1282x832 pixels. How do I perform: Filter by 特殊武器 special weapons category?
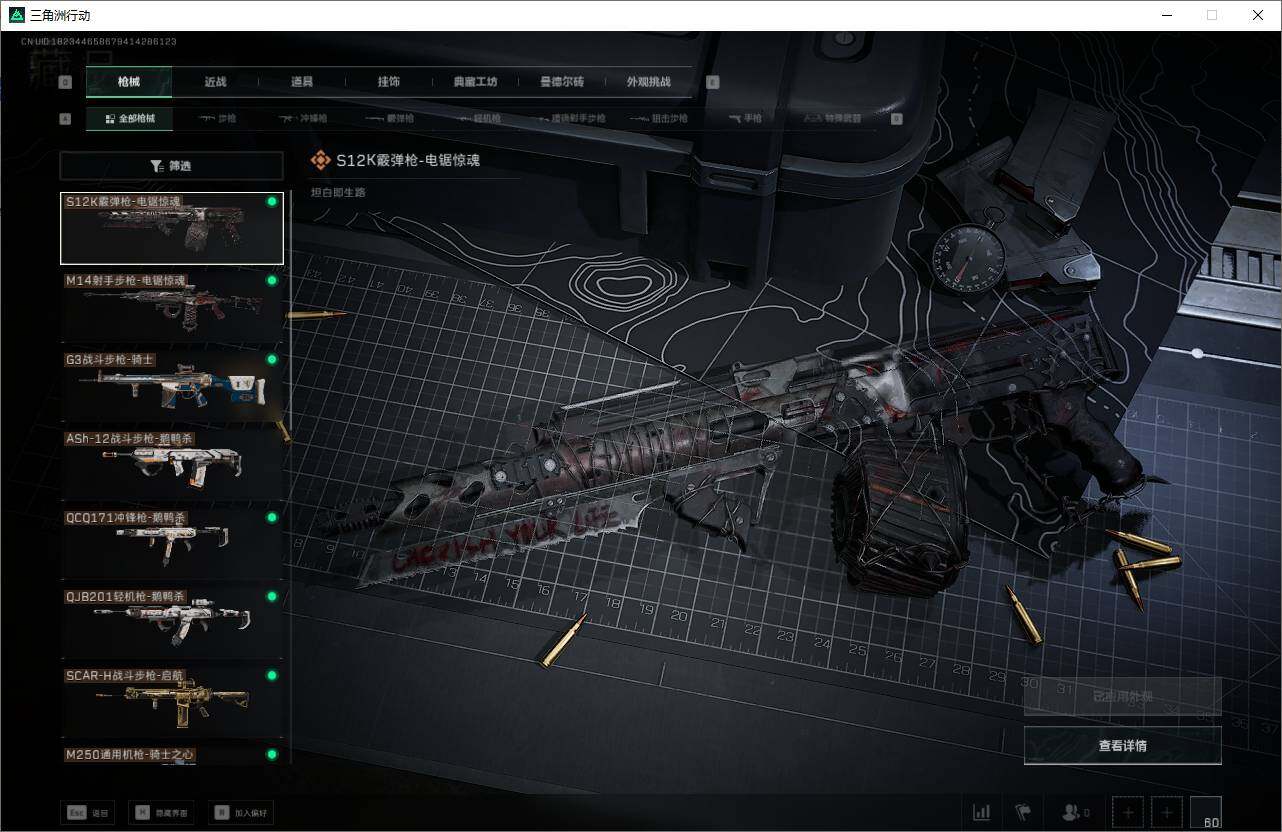(833, 118)
